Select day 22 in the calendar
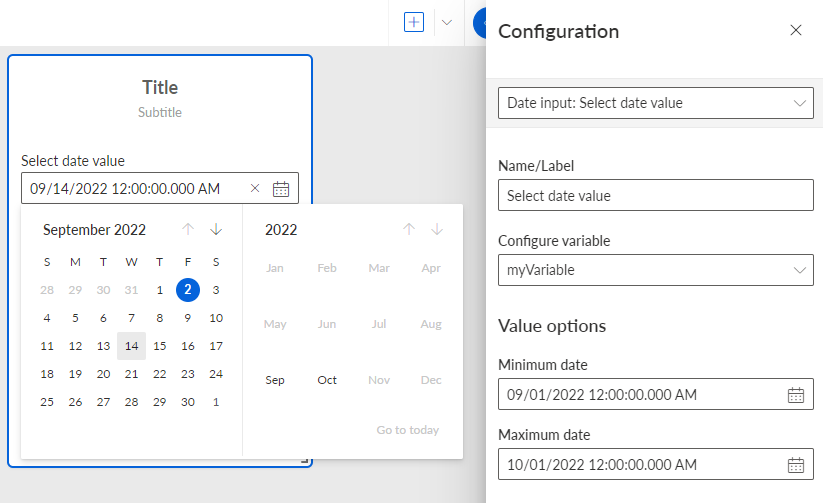Image resolution: width=823 pixels, height=503 pixels. pyautogui.click(x=160, y=374)
